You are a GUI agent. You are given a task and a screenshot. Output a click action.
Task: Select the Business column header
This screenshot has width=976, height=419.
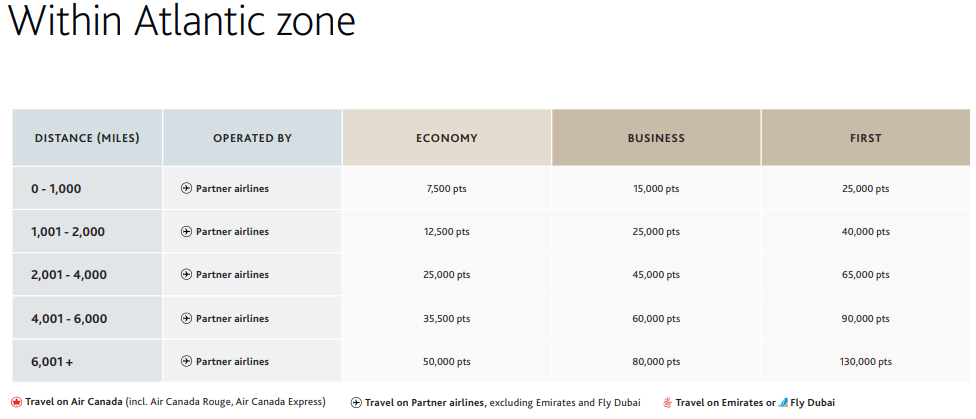click(x=656, y=138)
